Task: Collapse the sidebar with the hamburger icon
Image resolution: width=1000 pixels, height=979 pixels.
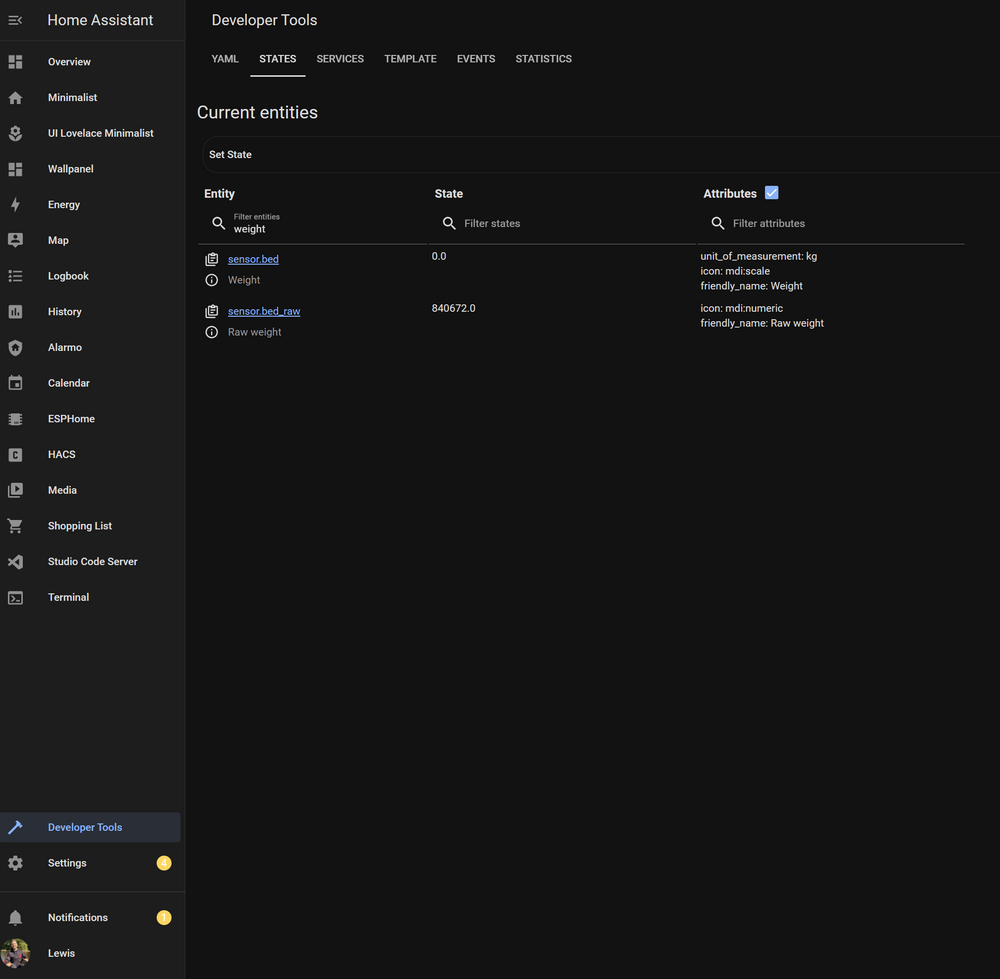Action: 15,19
